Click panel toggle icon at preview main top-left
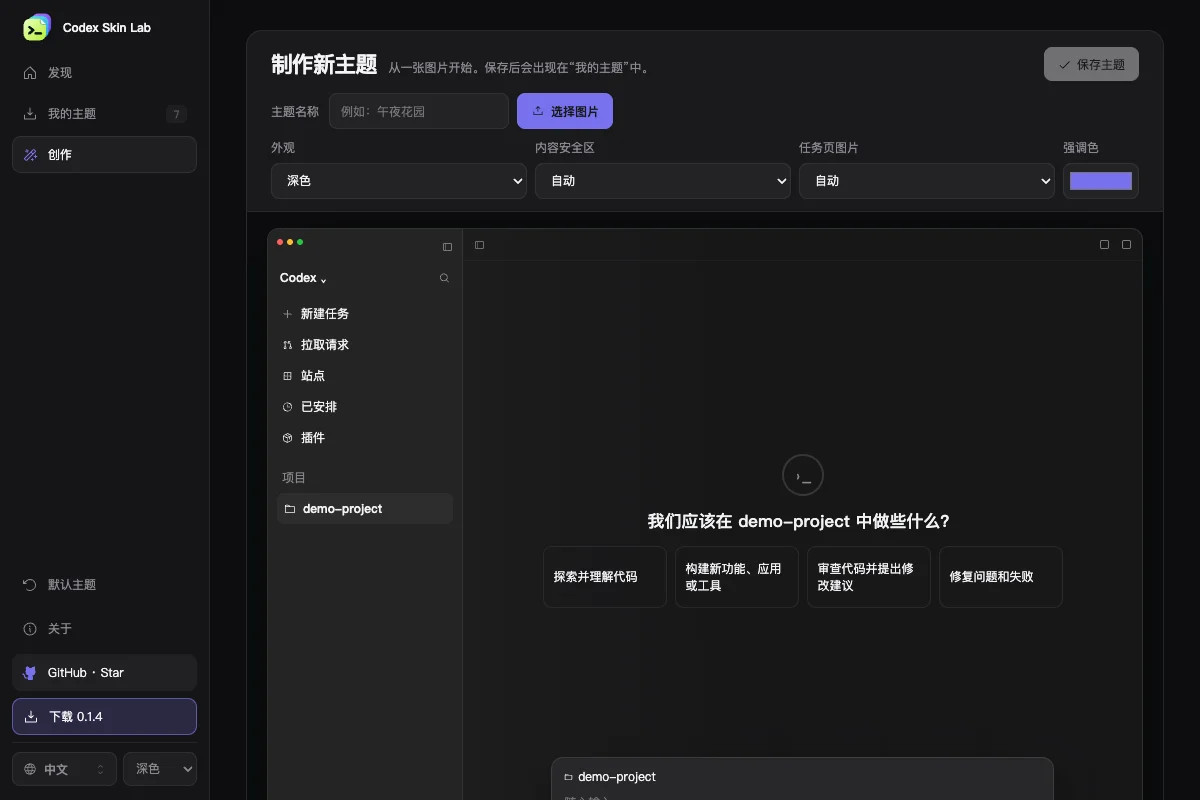 480,245
